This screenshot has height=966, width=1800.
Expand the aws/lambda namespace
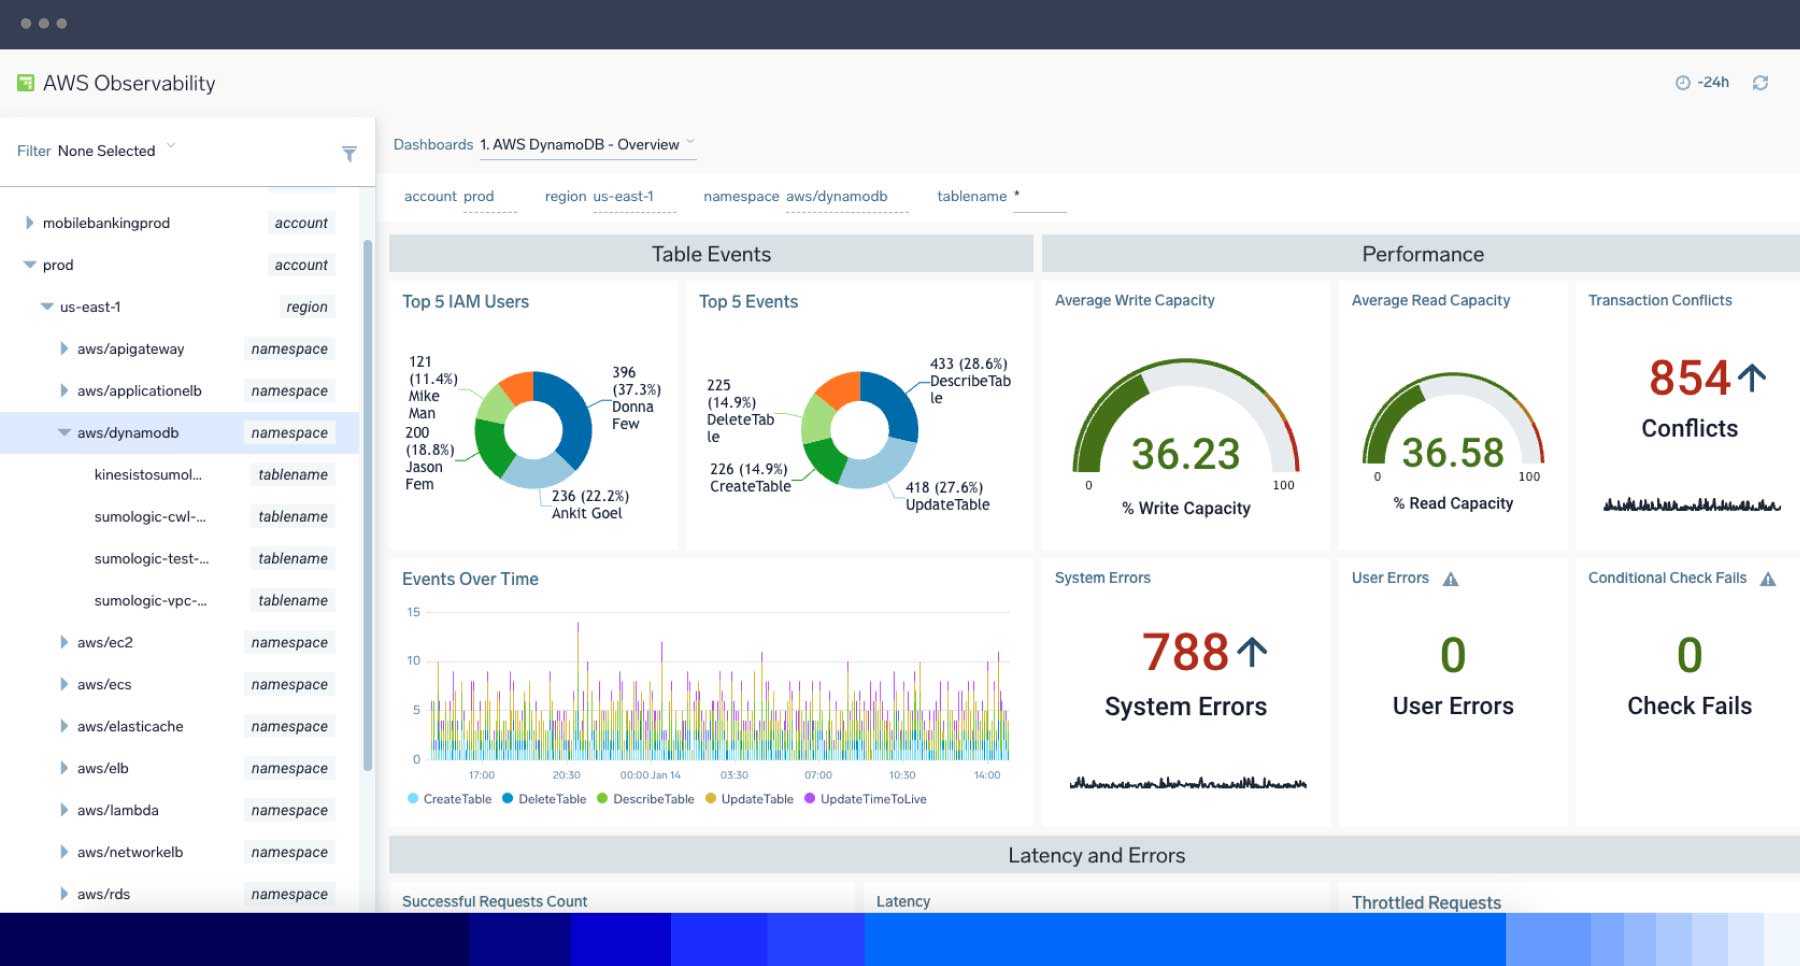click(64, 810)
